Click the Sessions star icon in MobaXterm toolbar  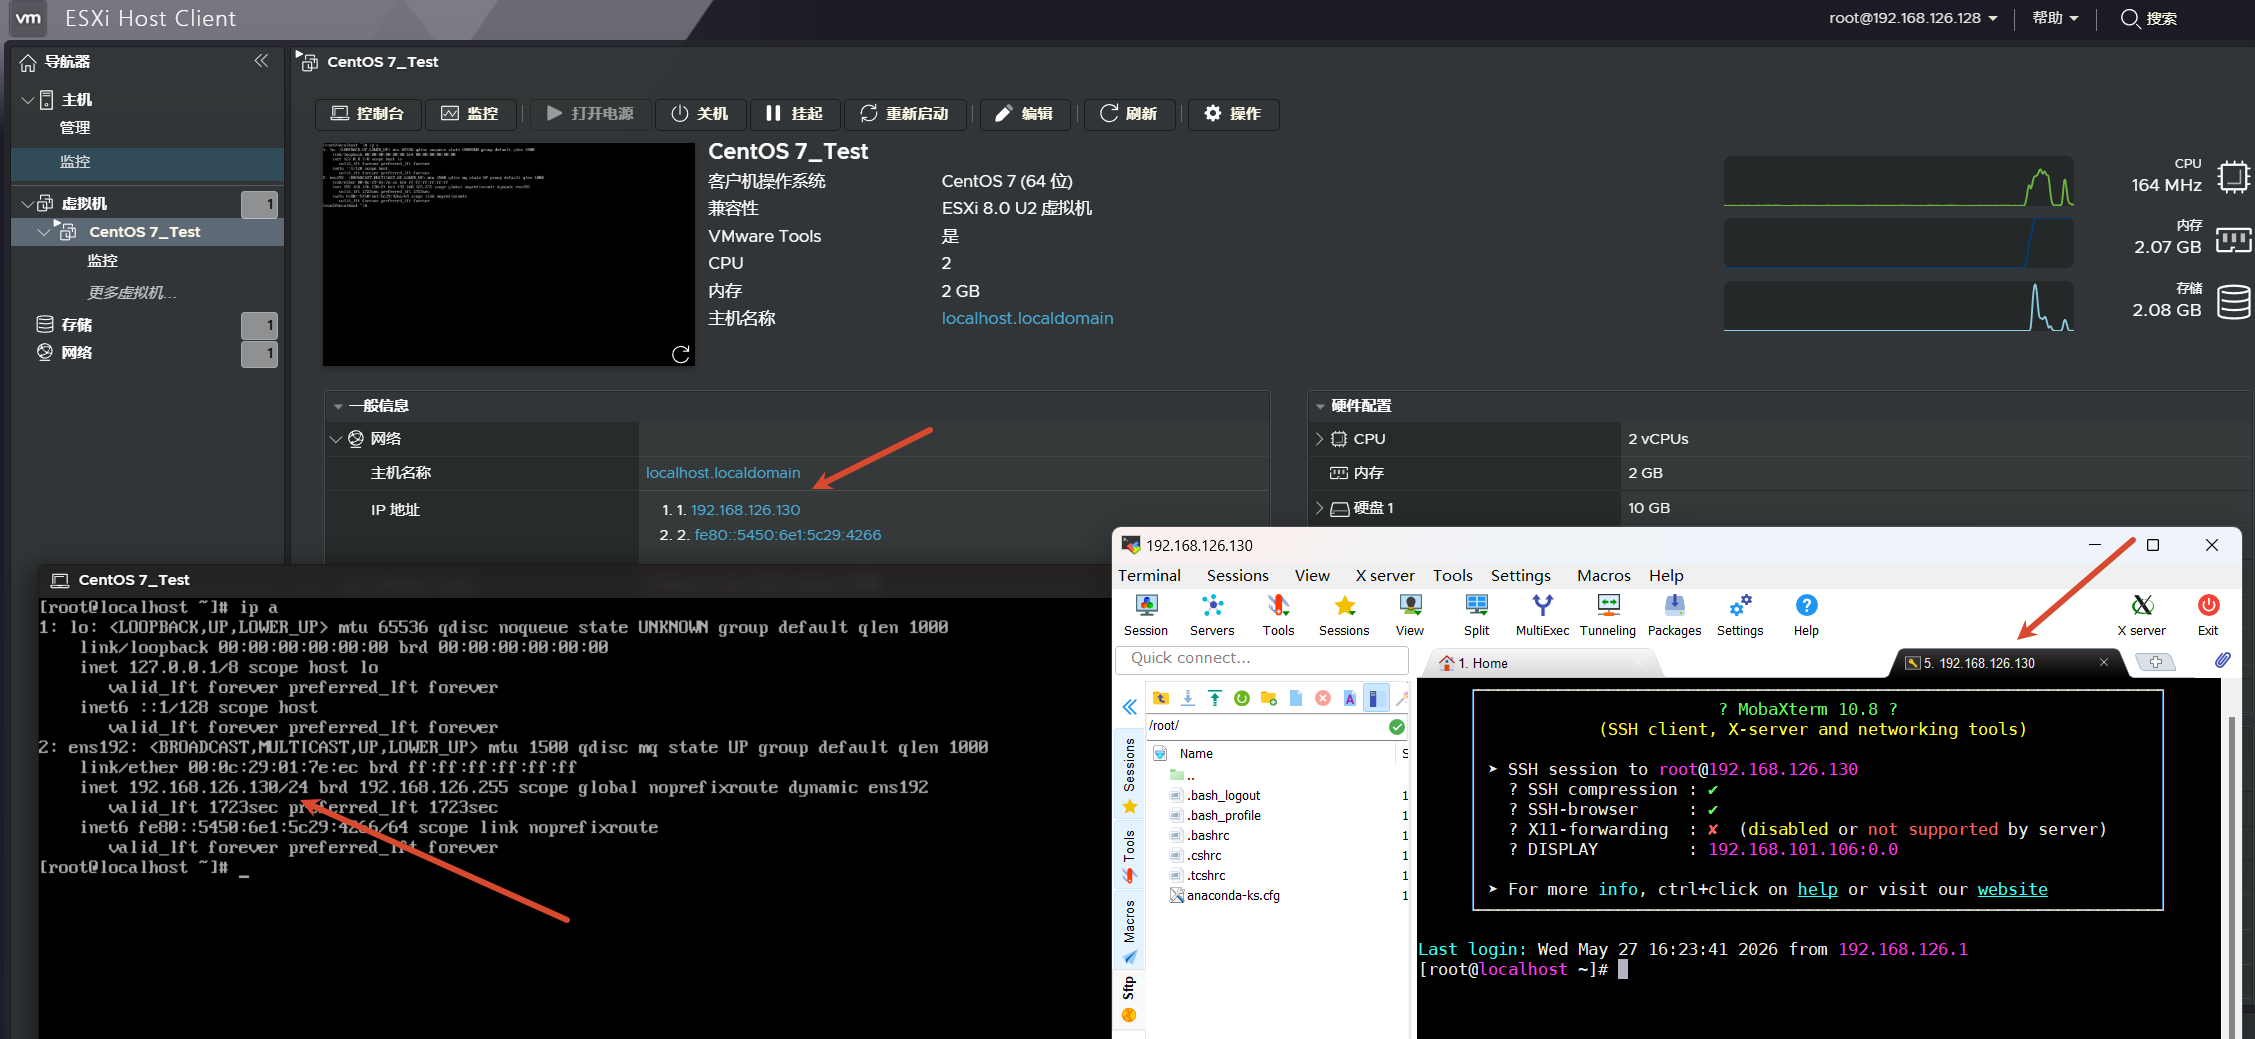click(1344, 614)
